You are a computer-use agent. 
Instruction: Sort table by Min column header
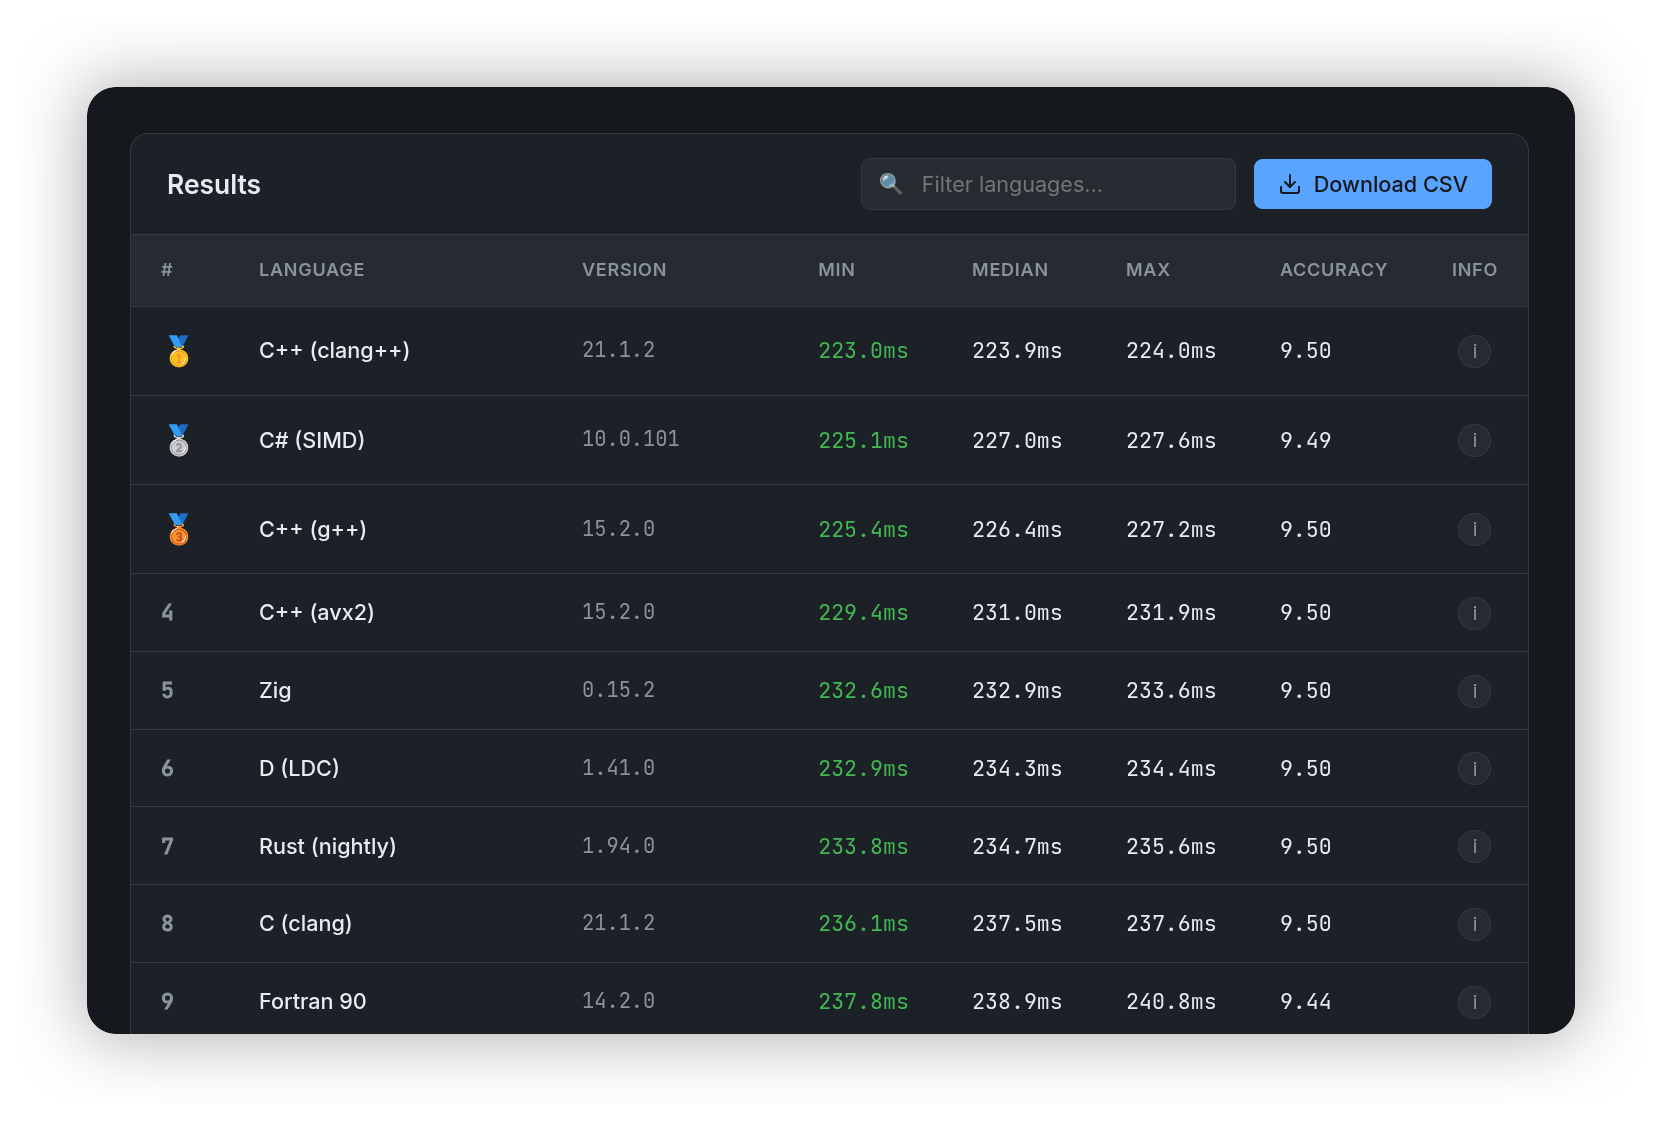pyautogui.click(x=836, y=270)
